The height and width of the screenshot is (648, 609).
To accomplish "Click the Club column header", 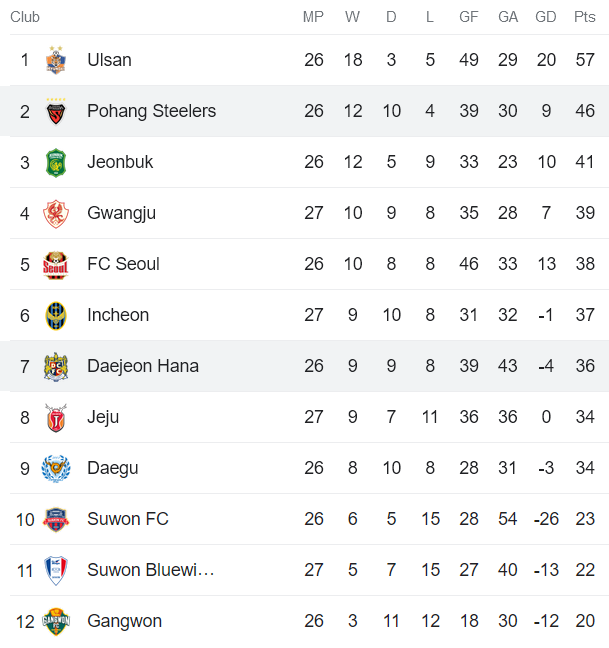I will click(x=25, y=17).
